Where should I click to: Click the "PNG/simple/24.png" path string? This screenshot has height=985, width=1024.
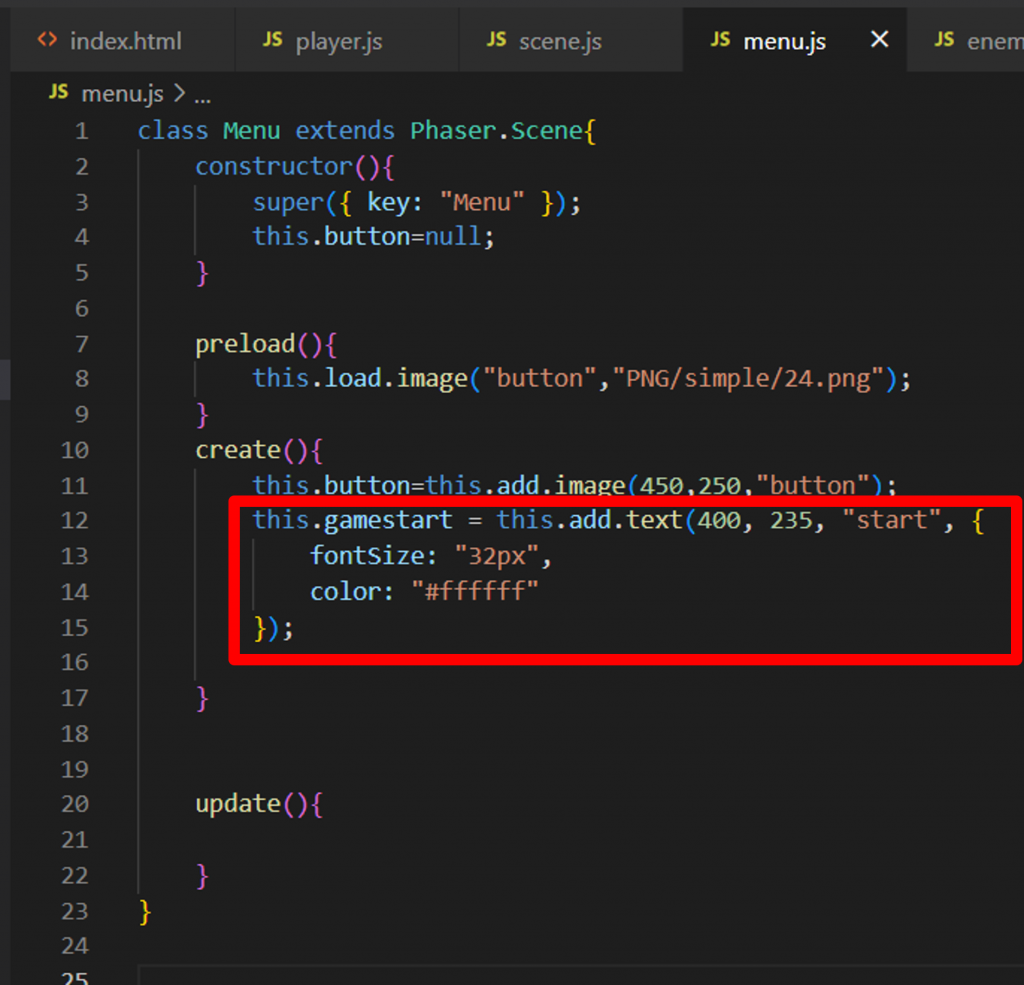(x=748, y=379)
